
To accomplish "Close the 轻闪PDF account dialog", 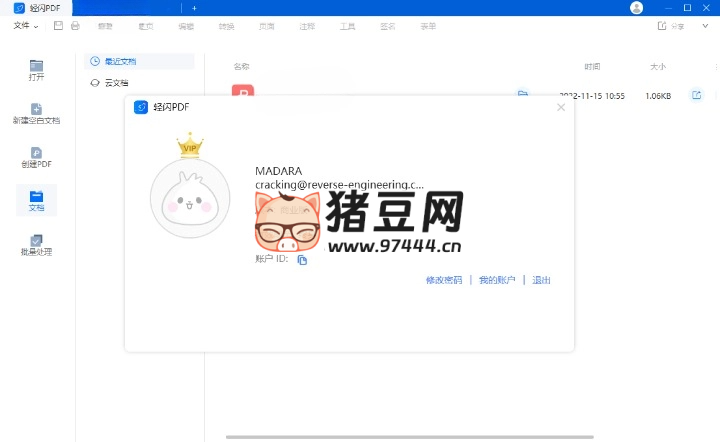I will pyautogui.click(x=561, y=107).
